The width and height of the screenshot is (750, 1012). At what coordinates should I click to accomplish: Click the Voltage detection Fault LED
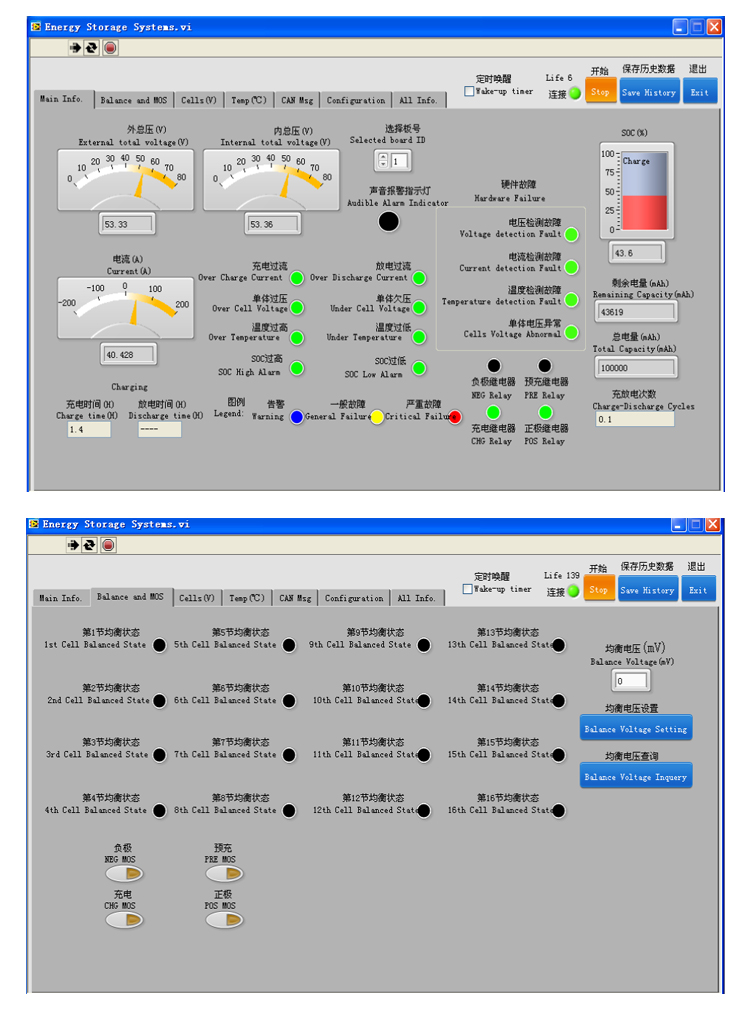click(x=571, y=234)
